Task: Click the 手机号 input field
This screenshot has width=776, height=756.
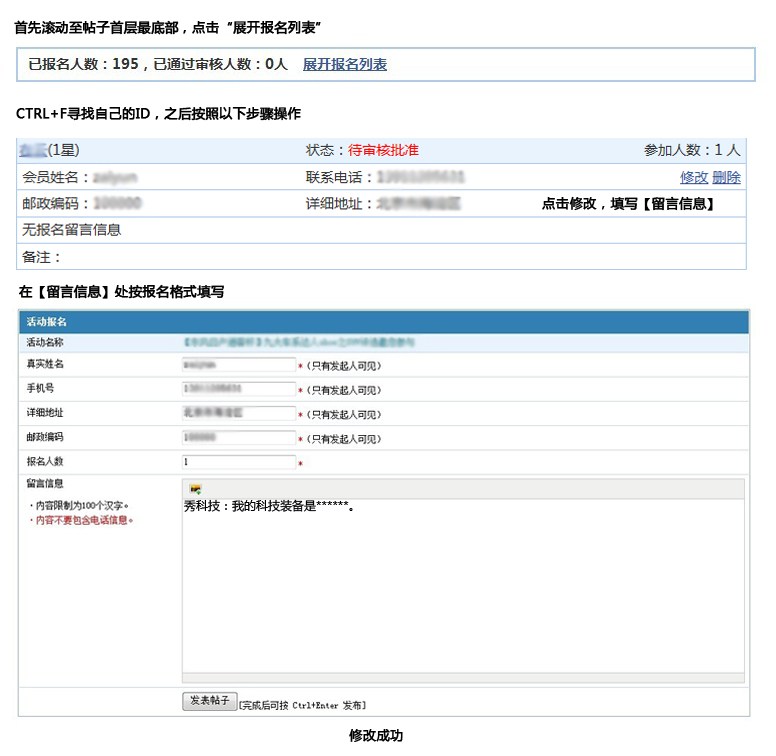Action: coord(239,389)
